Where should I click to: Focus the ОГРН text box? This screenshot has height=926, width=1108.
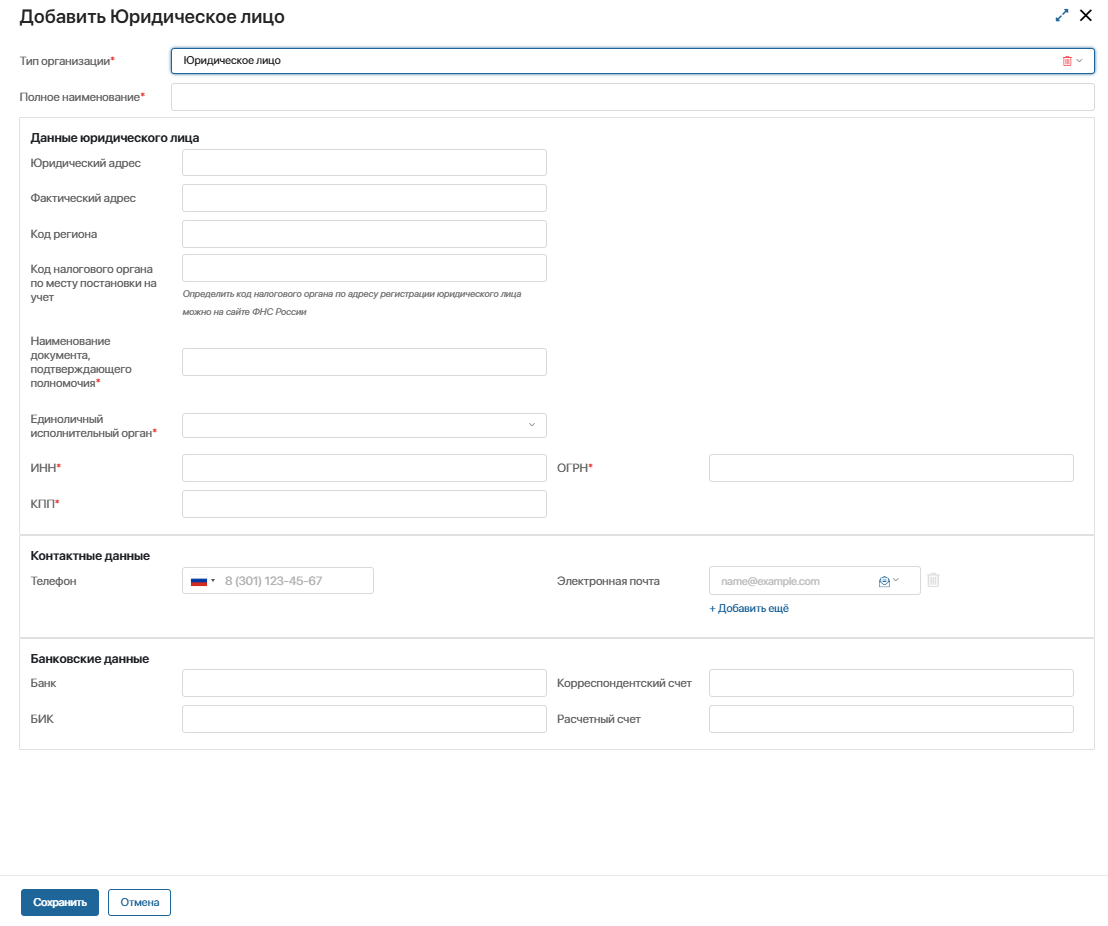tap(890, 468)
